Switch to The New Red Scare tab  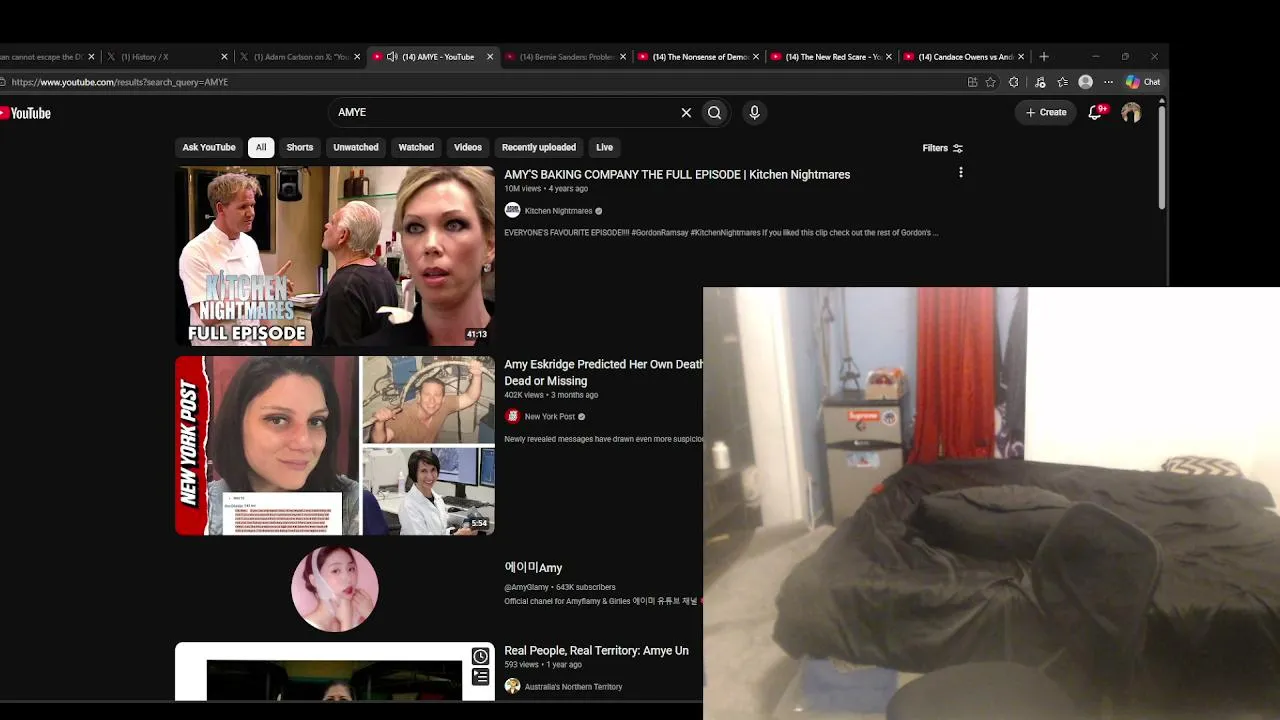[x=832, y=57]
